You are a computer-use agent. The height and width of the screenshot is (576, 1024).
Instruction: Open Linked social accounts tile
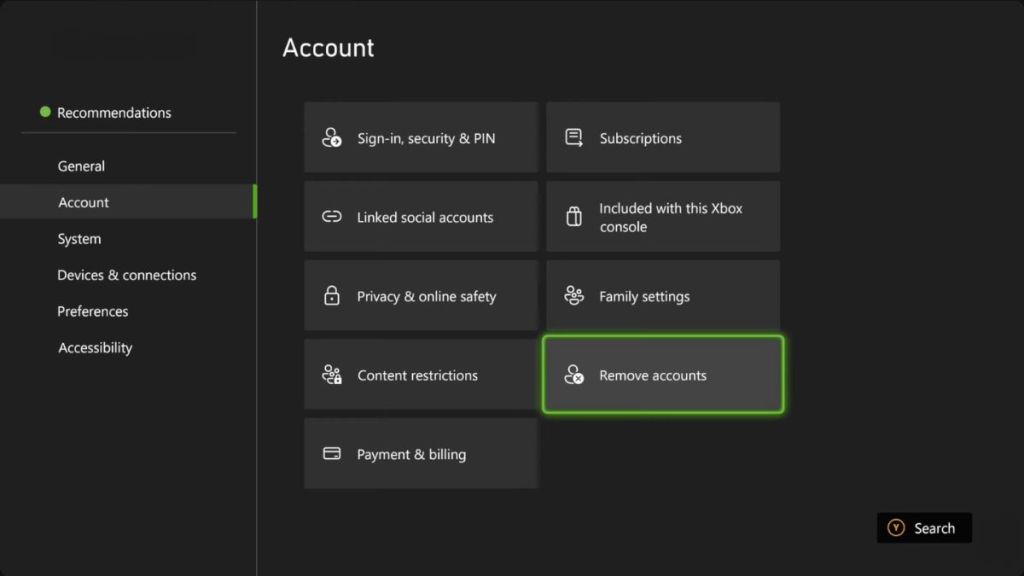coord(421,216)
